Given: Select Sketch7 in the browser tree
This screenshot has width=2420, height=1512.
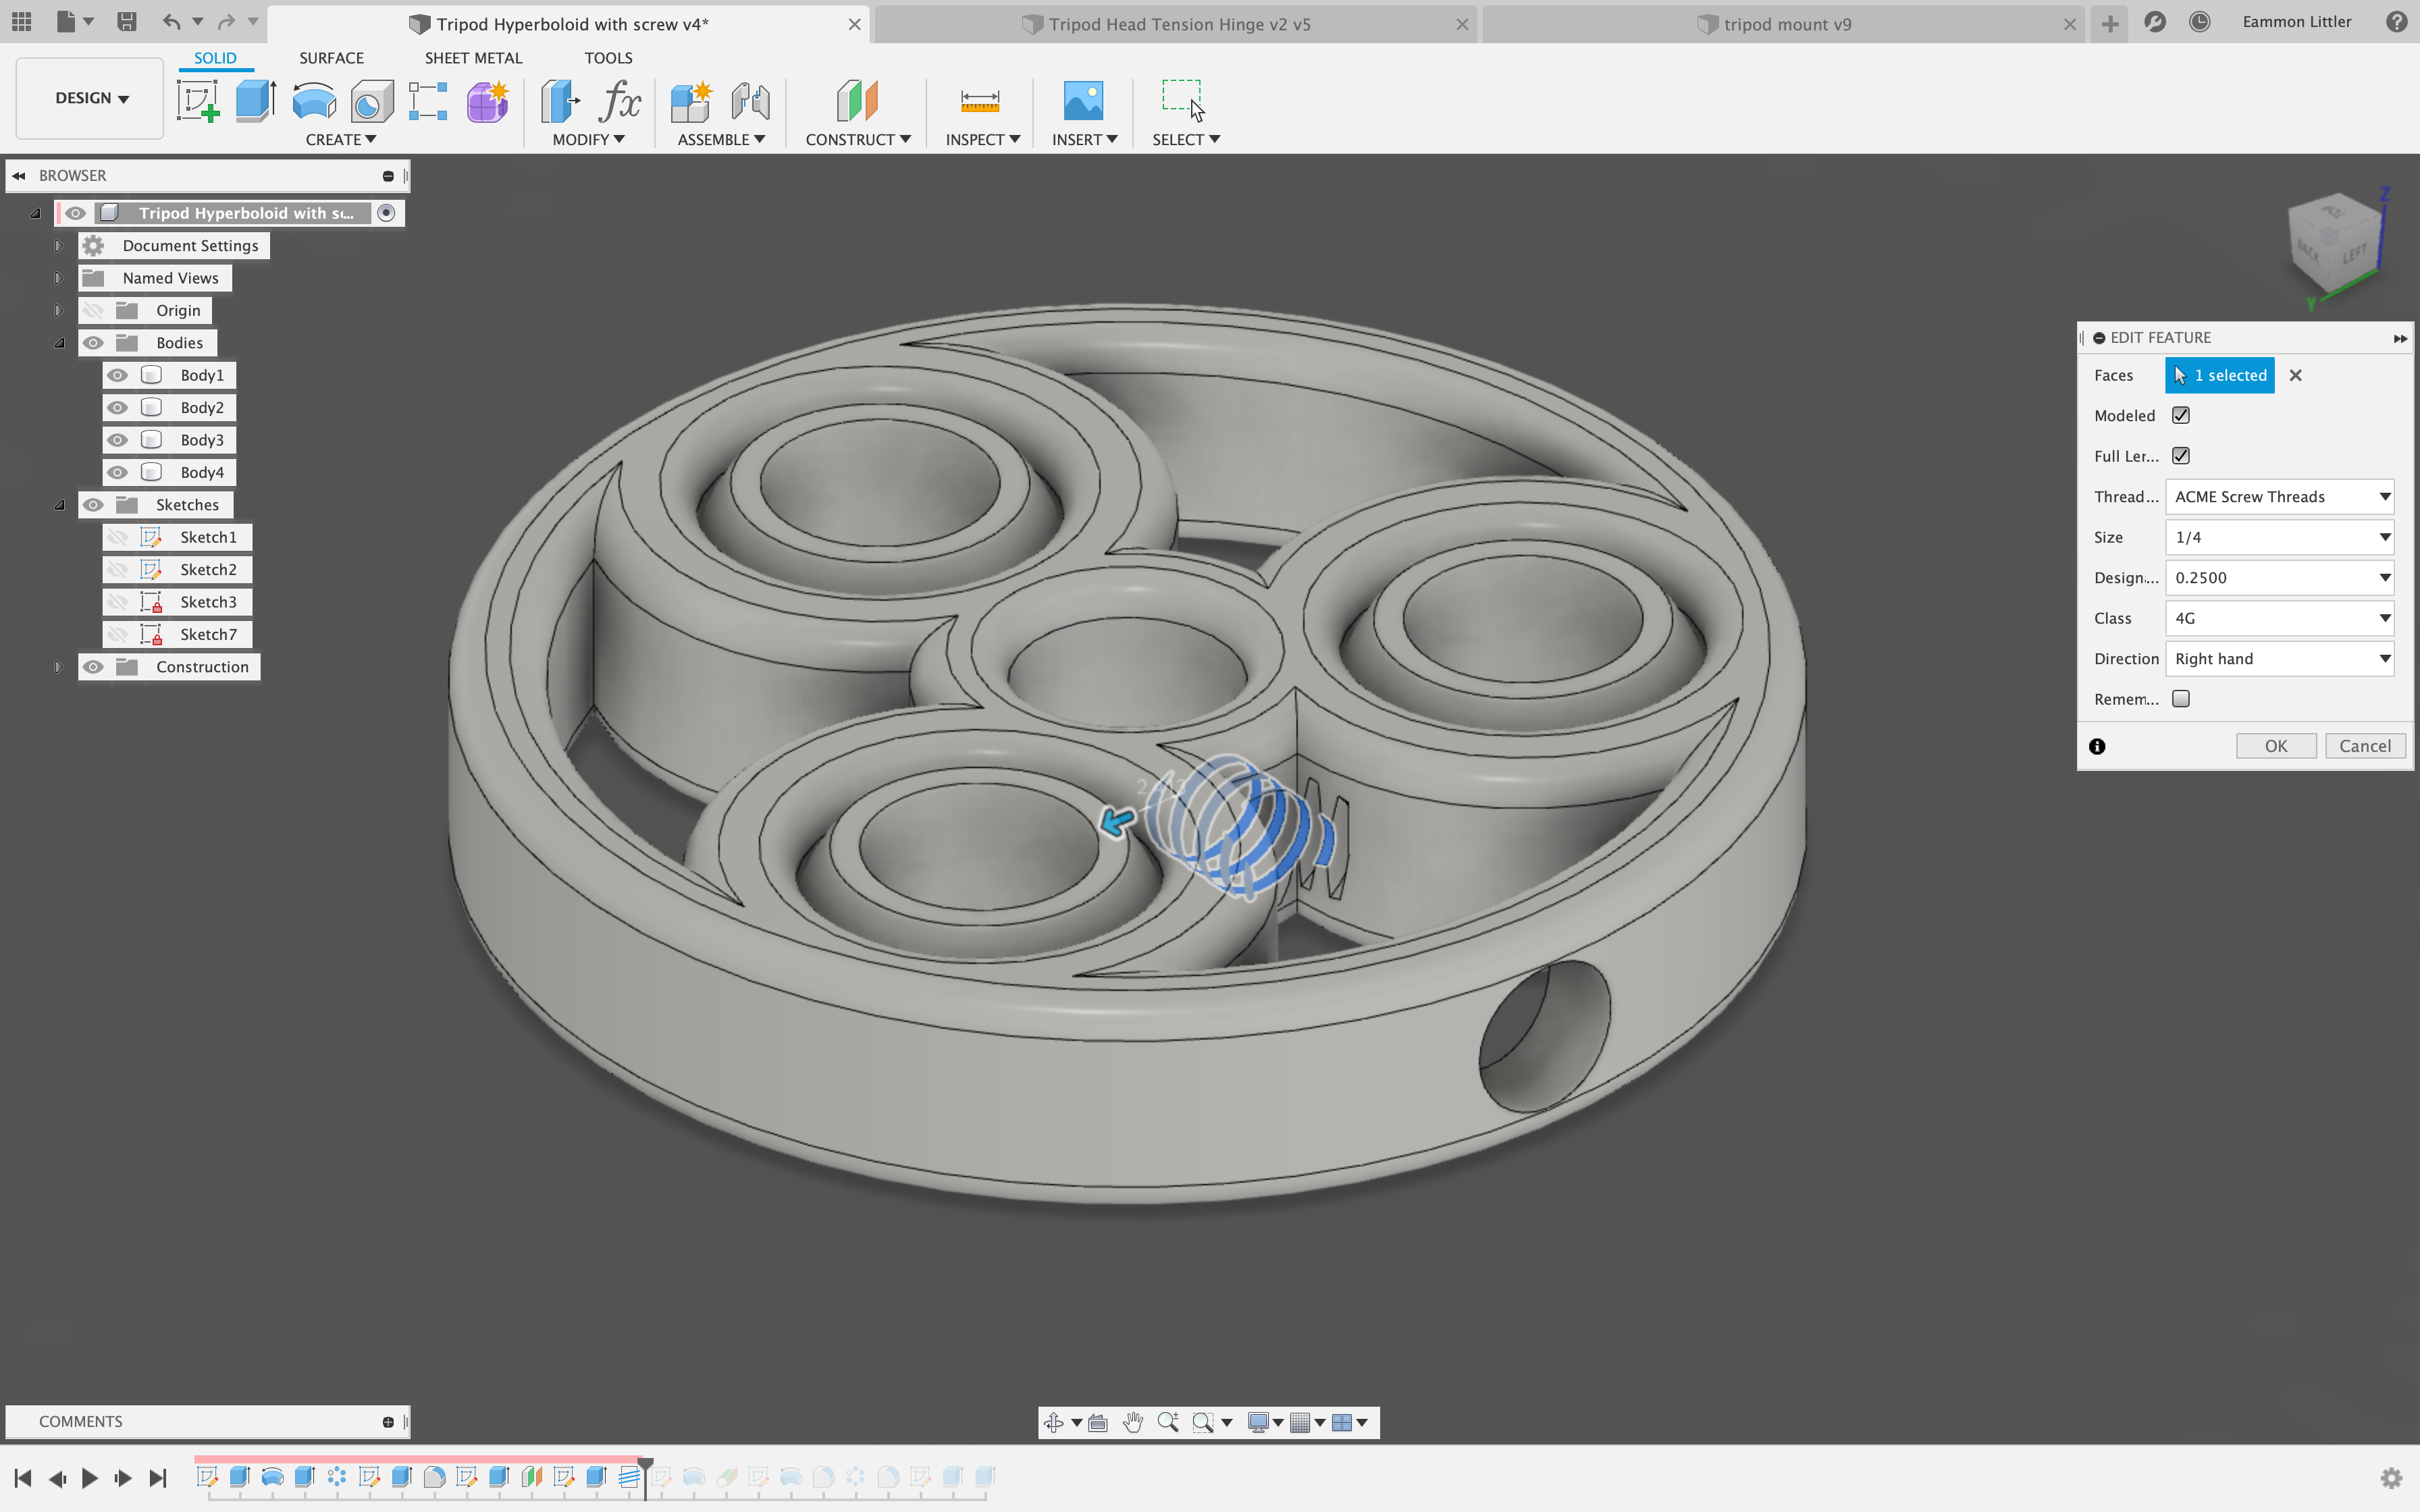Looking at the screenshot, I should tap(208, 634).
